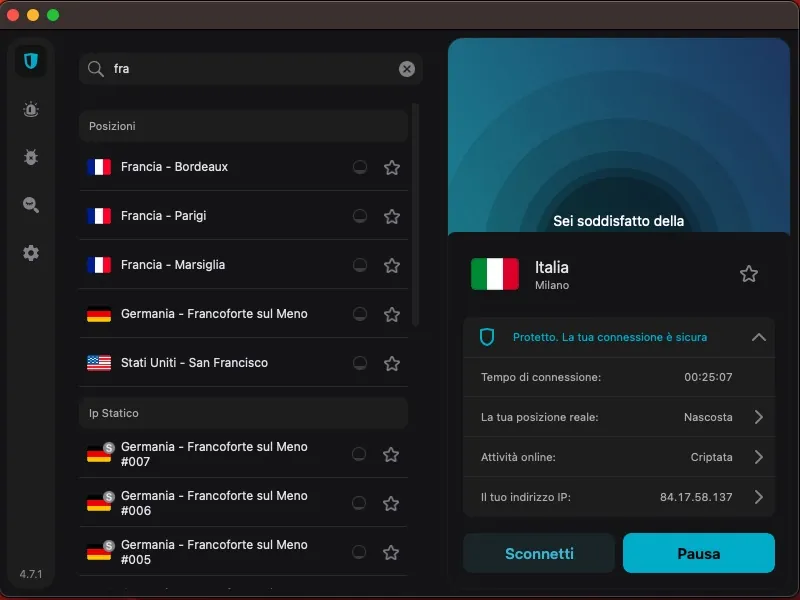Clear the search field with the X icon
The image size is (800, 600).
click(406, 68)
